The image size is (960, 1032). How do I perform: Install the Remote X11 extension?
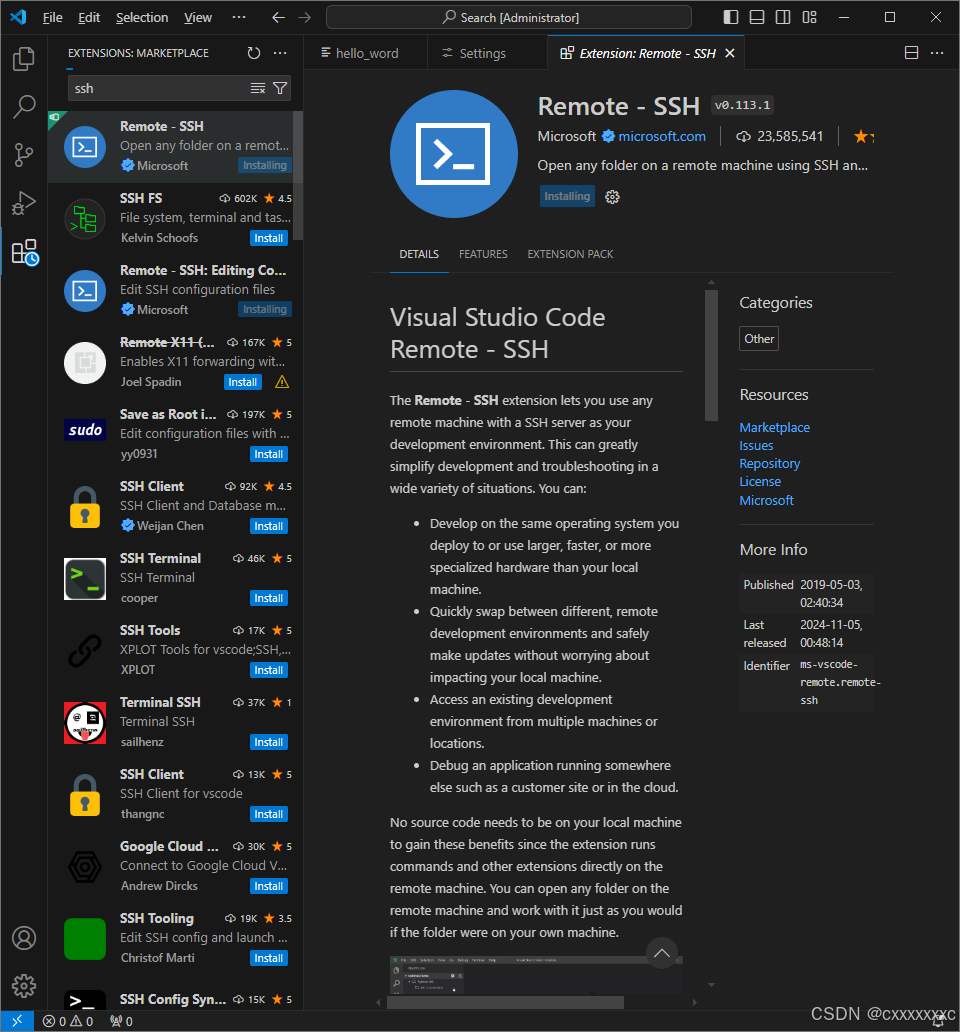[243, 382]
